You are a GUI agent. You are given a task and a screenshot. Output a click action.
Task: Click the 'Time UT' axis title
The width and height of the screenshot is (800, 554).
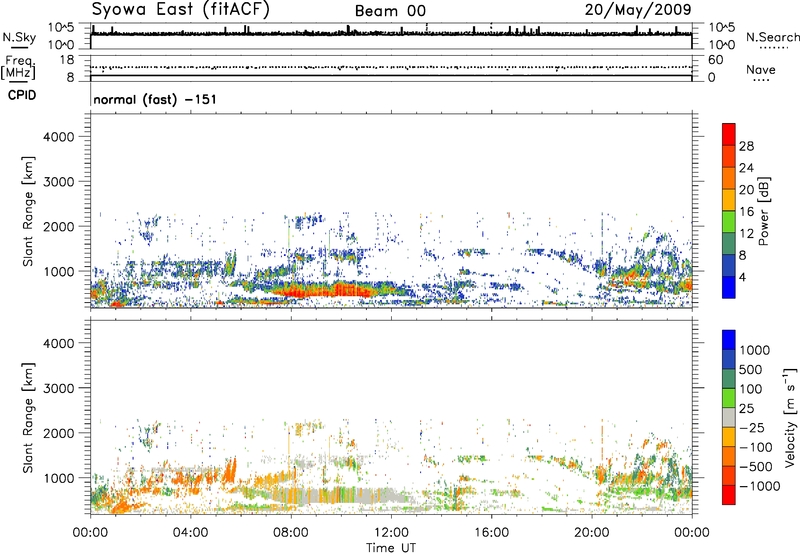(x=391, y=548)
